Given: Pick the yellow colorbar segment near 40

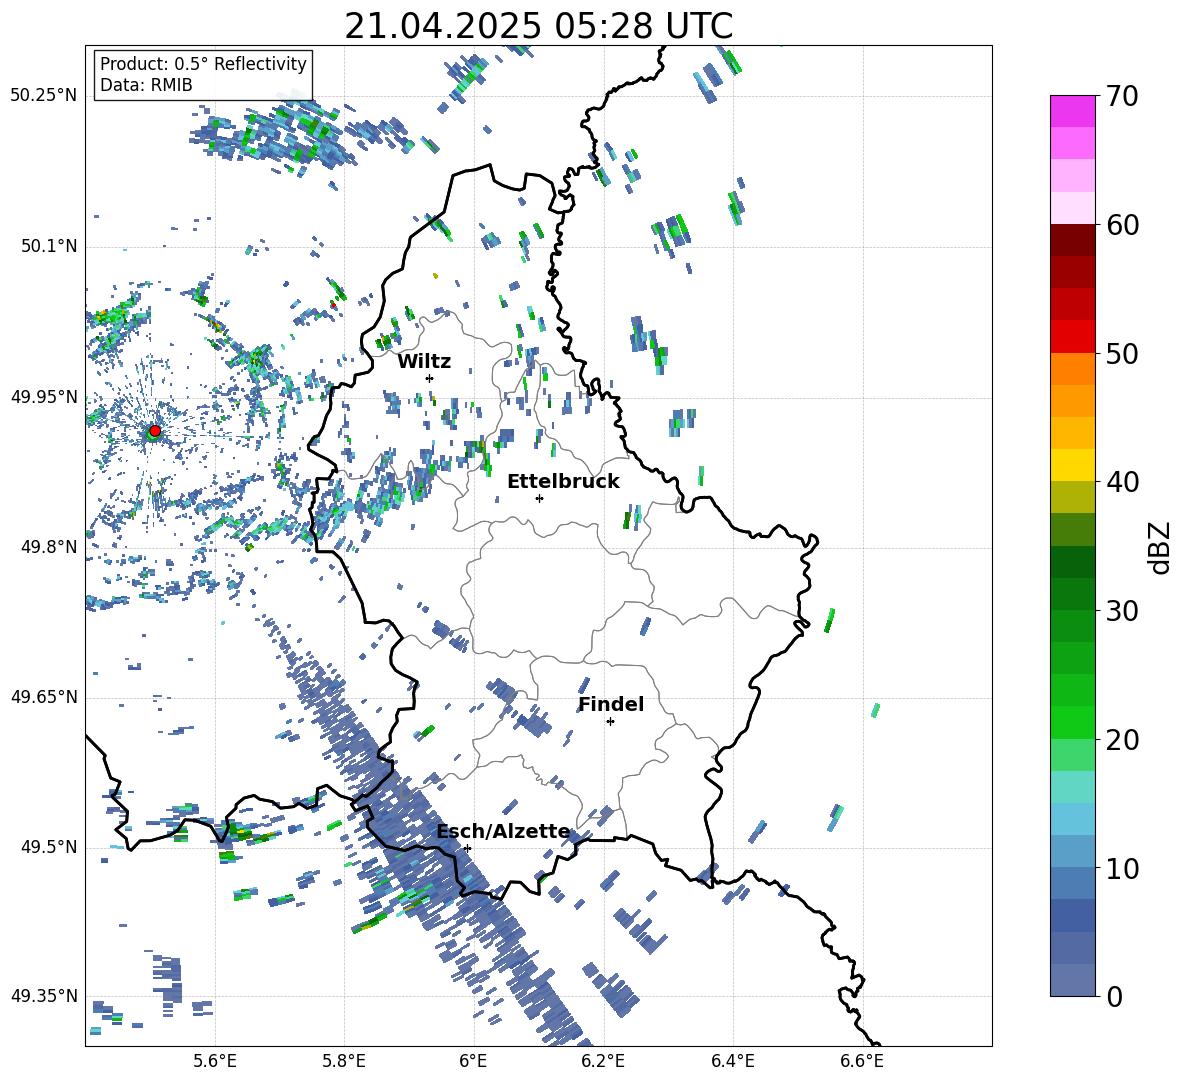Looking at the screenshot, I should [1072, 465].
